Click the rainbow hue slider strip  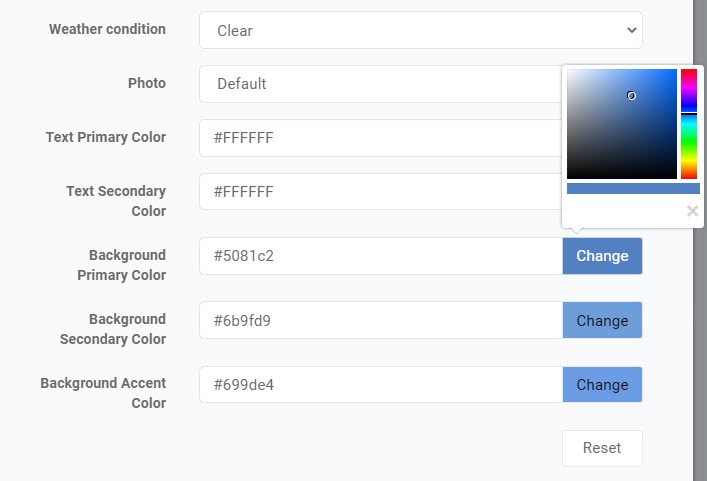click(x=689, y=124)
